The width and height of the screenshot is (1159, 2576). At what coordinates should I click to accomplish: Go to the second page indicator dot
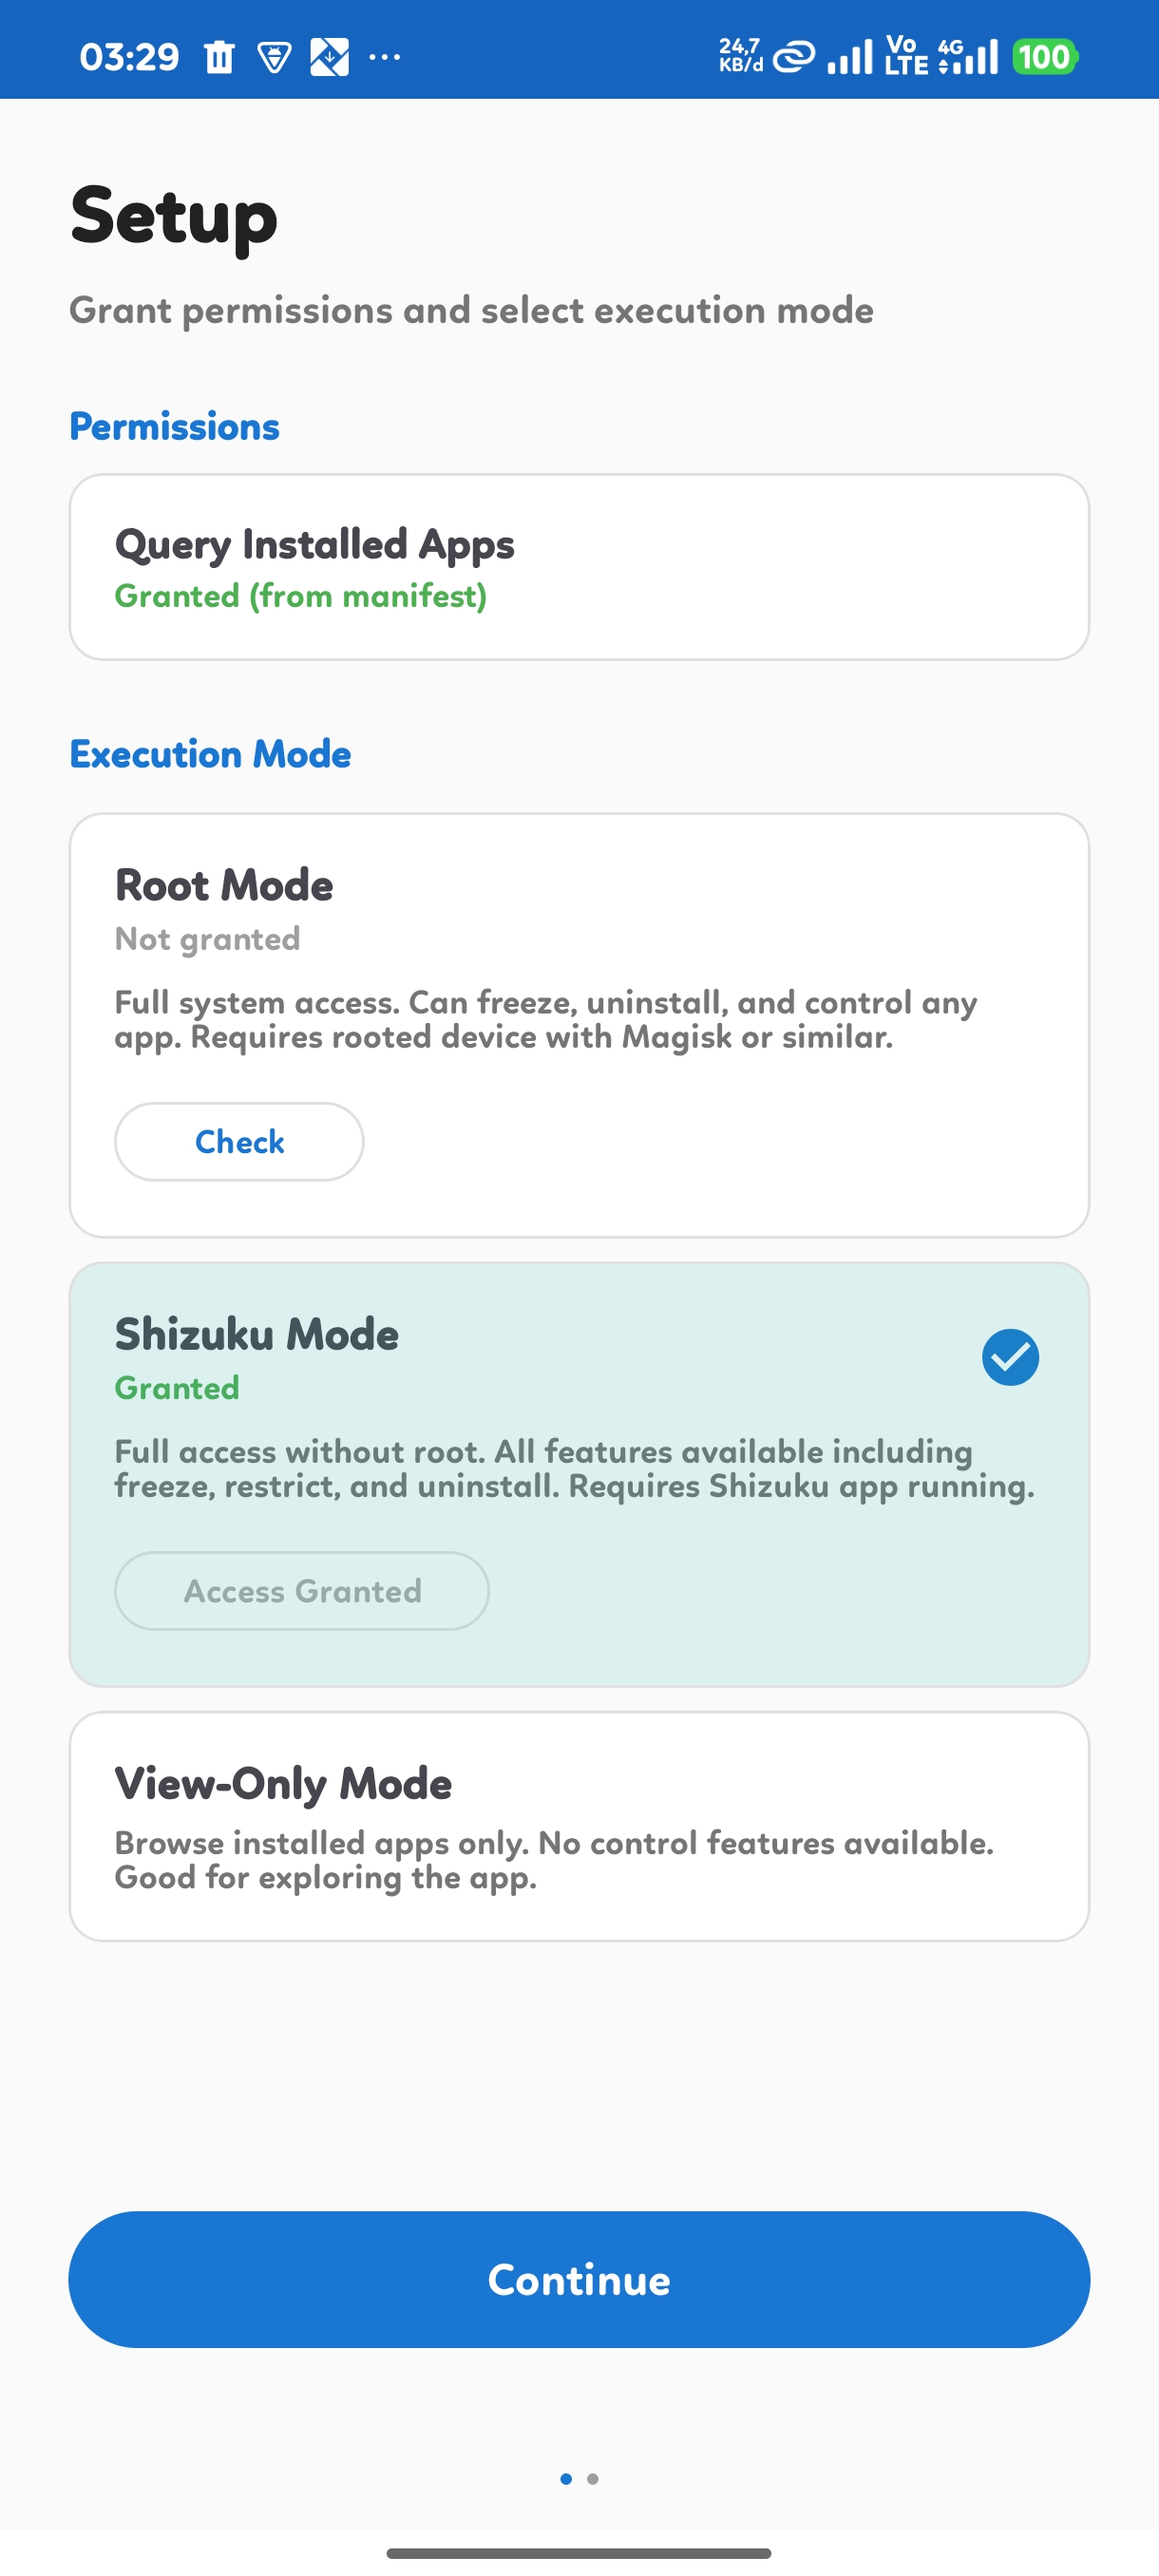(593, 2479)
